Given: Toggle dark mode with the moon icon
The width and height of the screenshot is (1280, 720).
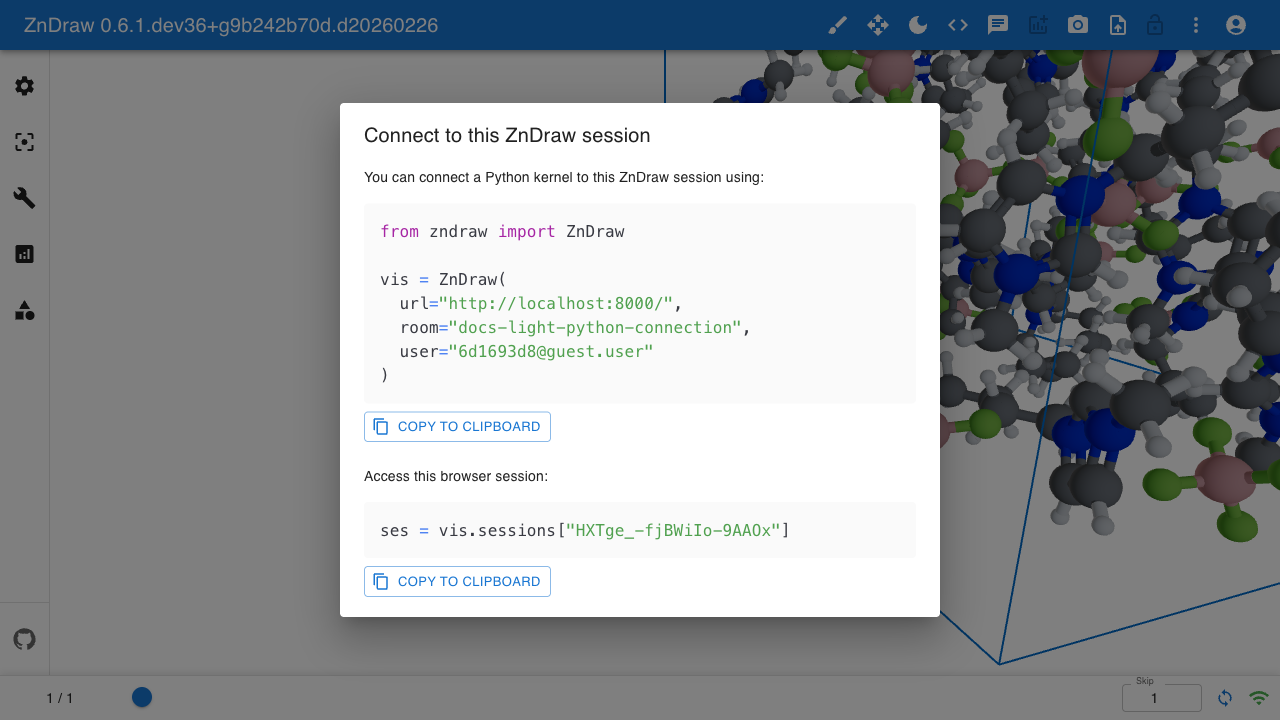Looking at the screenshot, I should [917, 25].
